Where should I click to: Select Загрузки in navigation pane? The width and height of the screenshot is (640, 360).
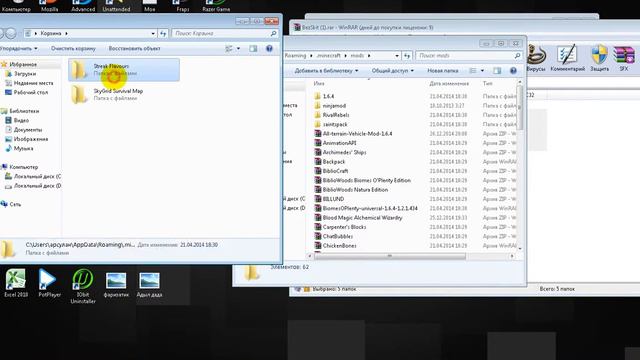click(x=25, y=74)
